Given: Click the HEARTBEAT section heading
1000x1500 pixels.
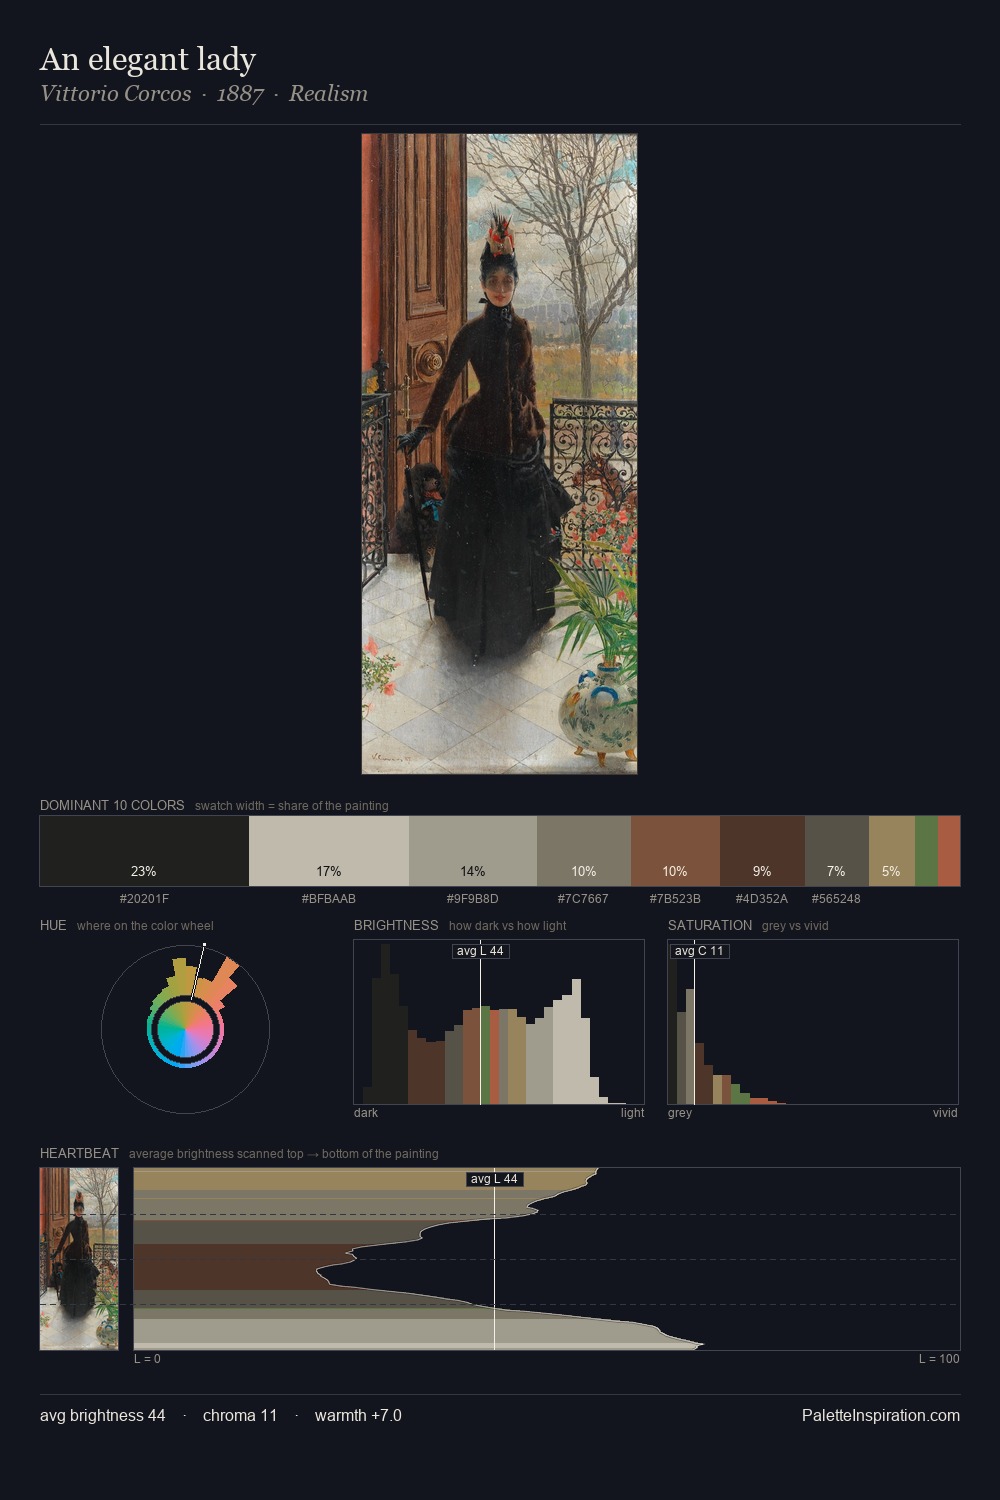Looking at the screenshot, I should click(79, 1153).
